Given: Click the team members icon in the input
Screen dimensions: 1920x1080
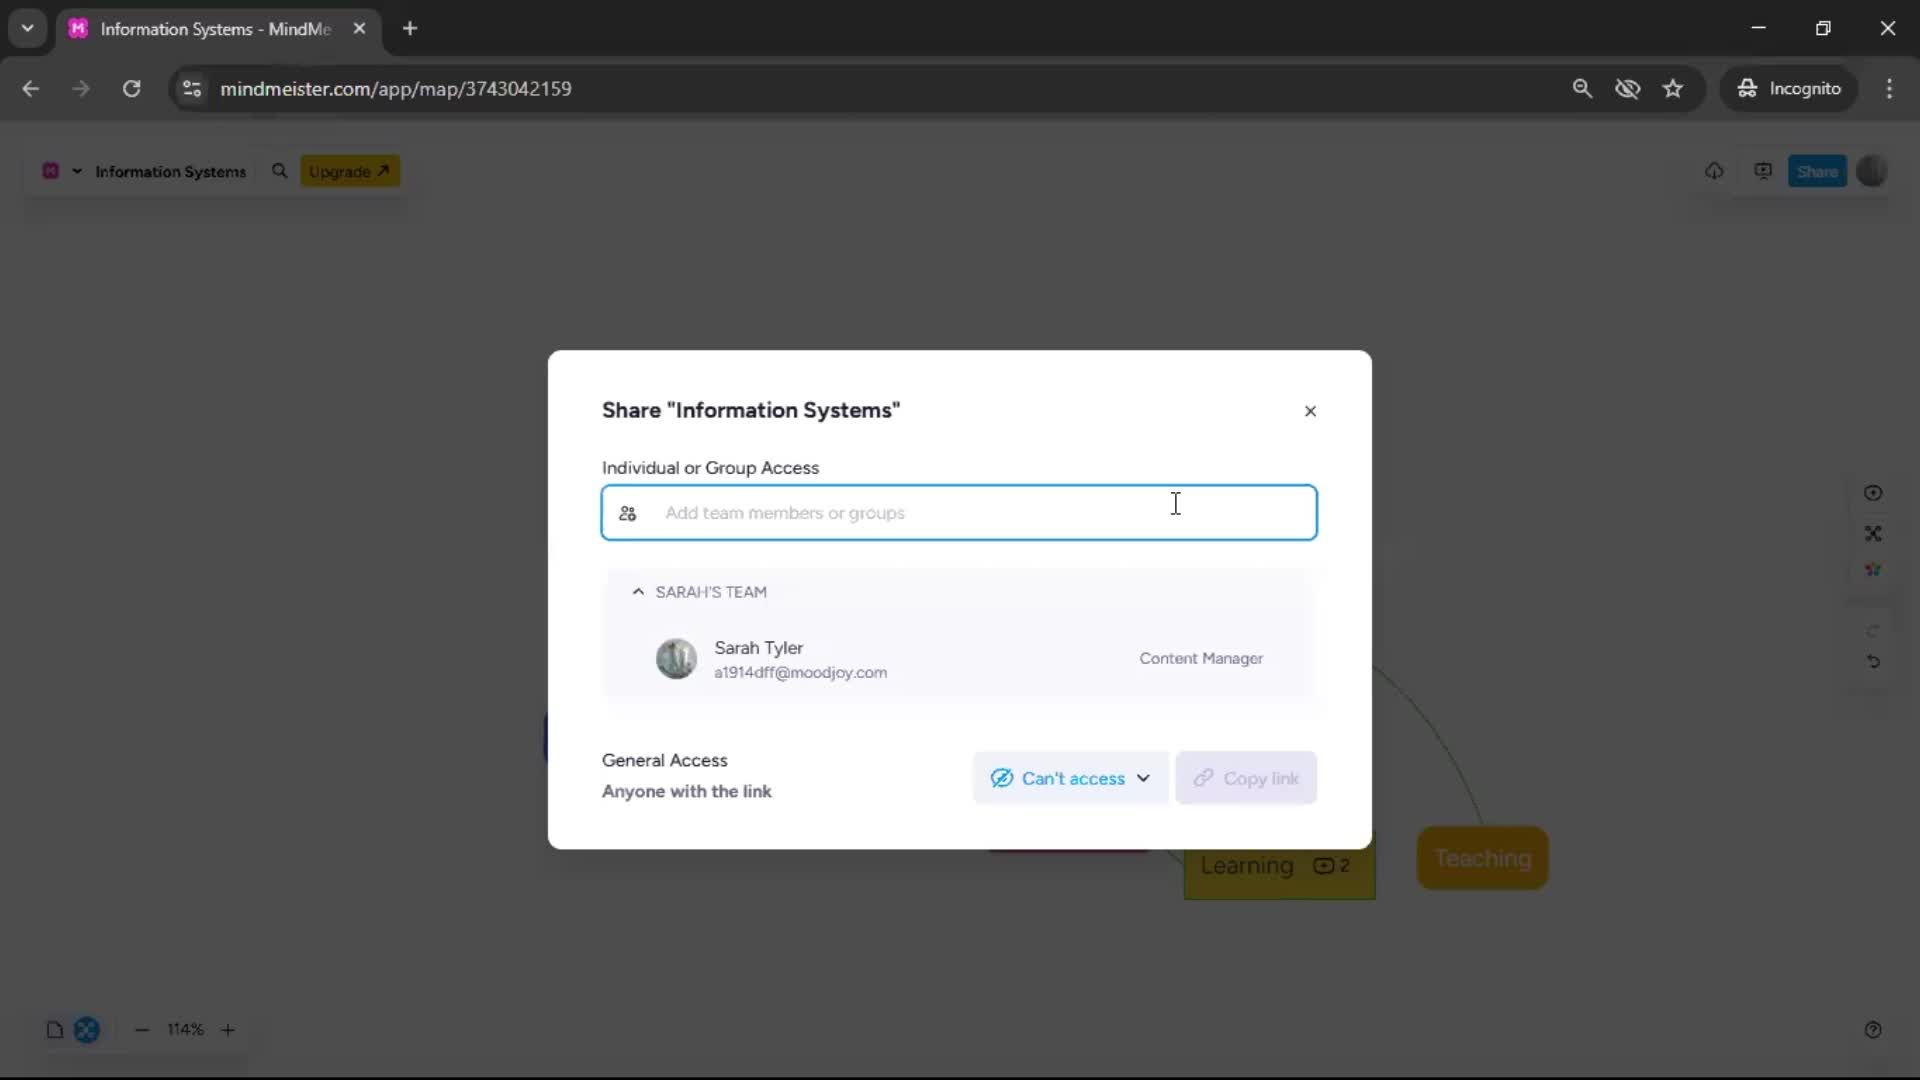Looking at the screenshot, I should (x=628, y=513).
